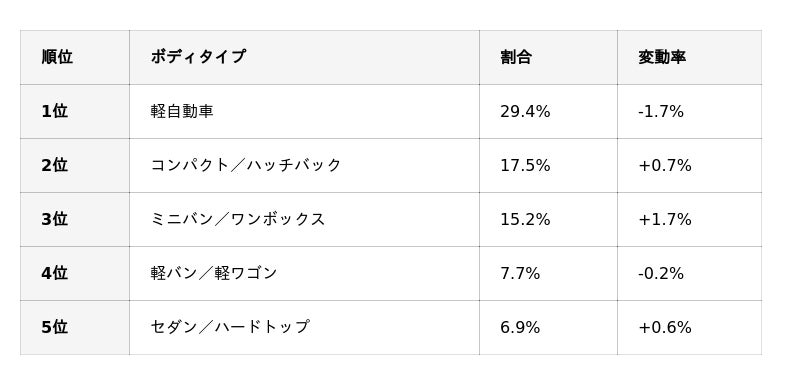Click the +1.7% change value
800x385 pixels.
665,219
